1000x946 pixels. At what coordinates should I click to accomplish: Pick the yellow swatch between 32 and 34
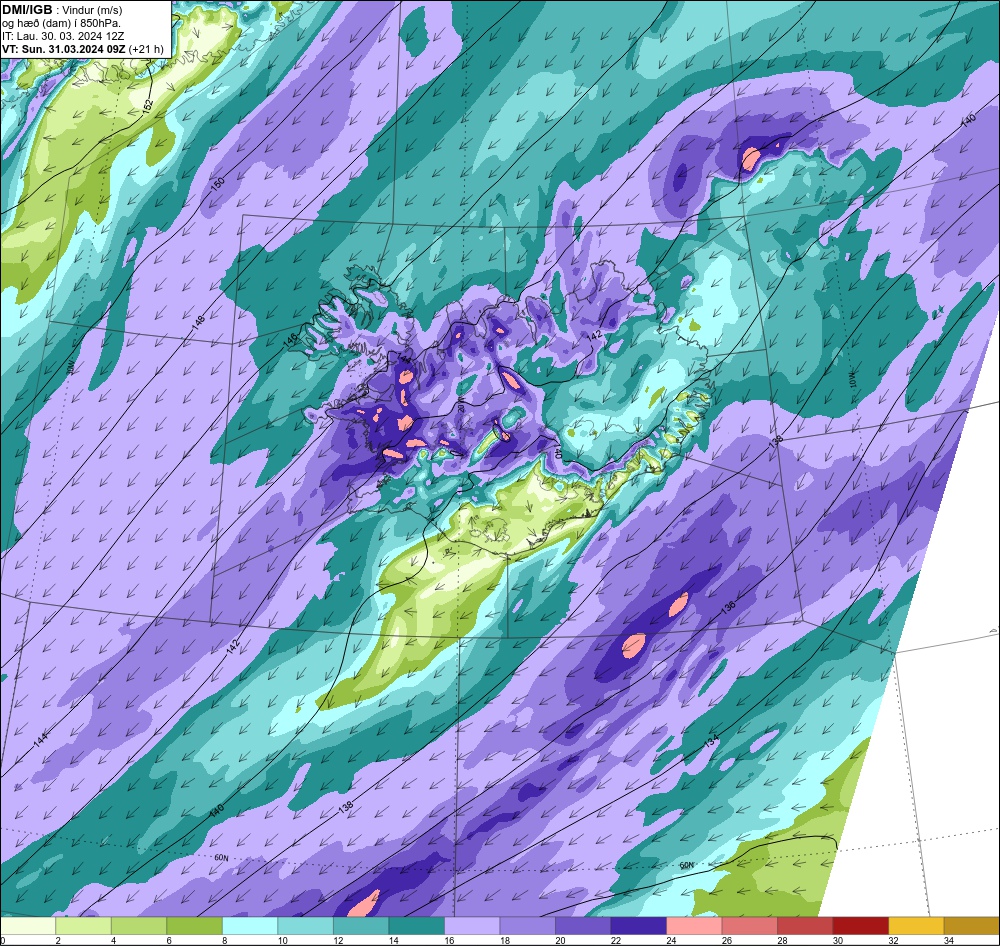[x=916, y=926]
